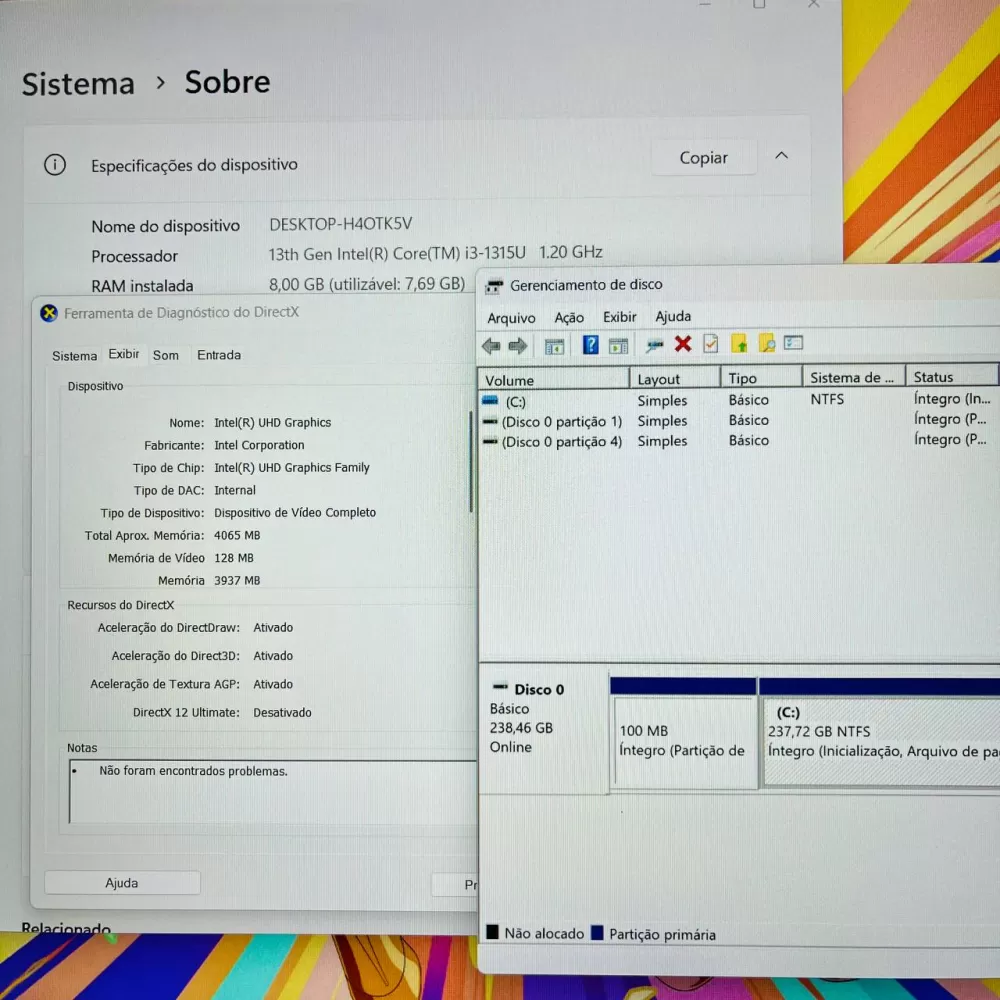Switch to Exibir tab in DirectX tool
1000x1000 pixels.
(124, 354)
